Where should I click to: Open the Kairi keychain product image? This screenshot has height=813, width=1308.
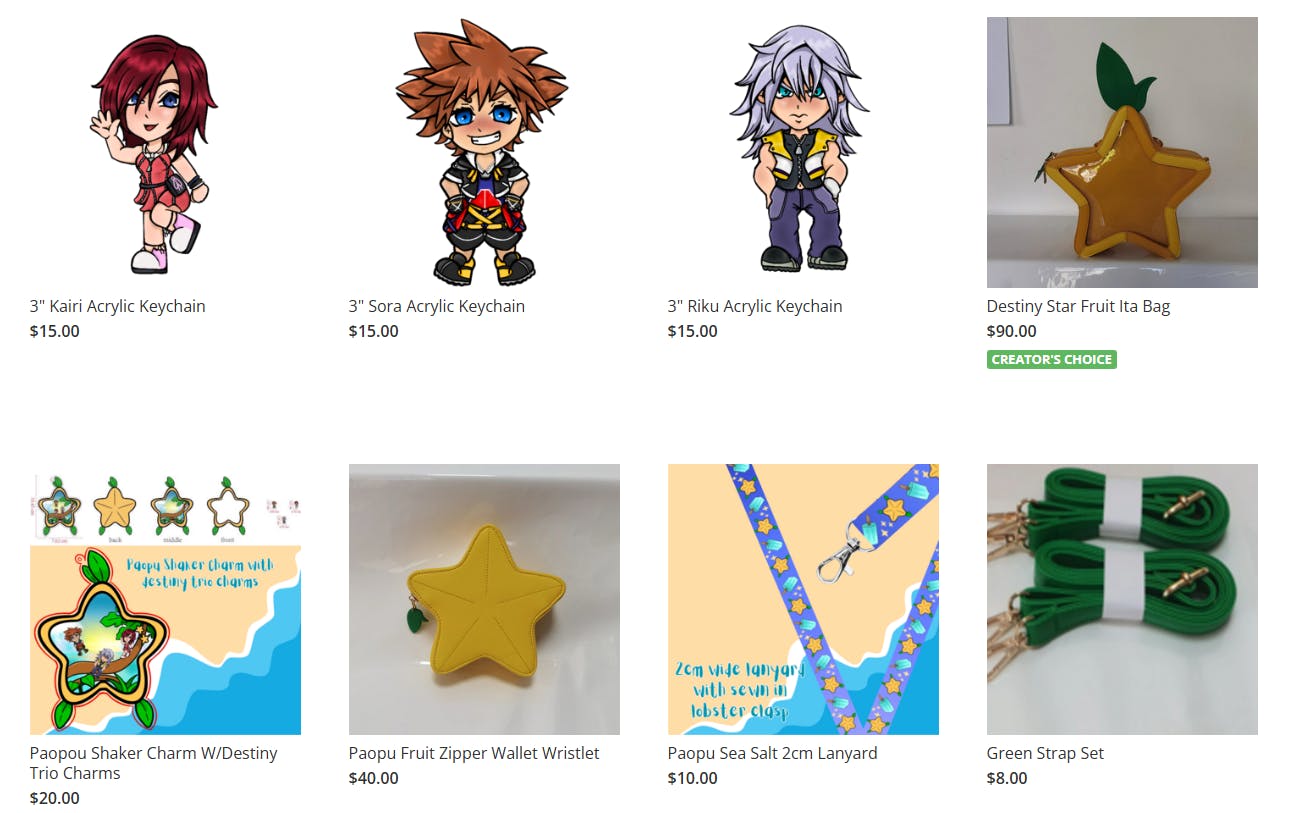pos(165,152)
